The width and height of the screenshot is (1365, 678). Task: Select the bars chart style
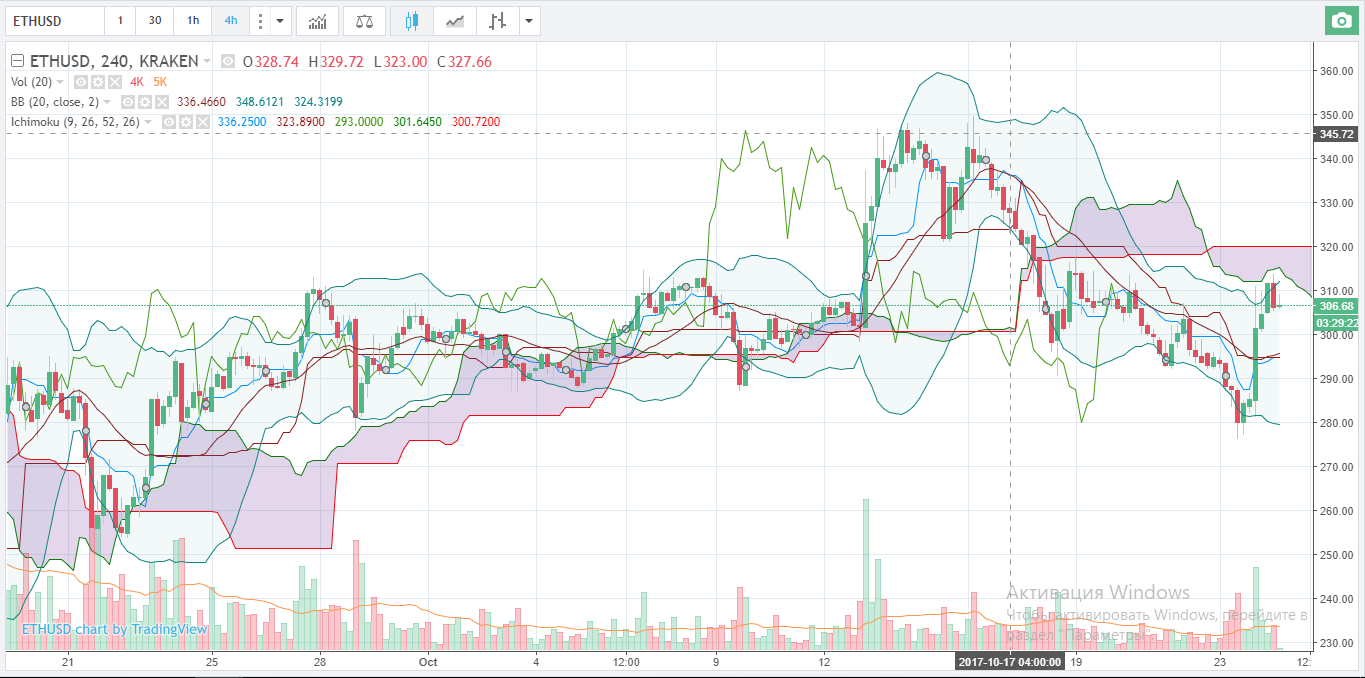click(x=497, y=20)
